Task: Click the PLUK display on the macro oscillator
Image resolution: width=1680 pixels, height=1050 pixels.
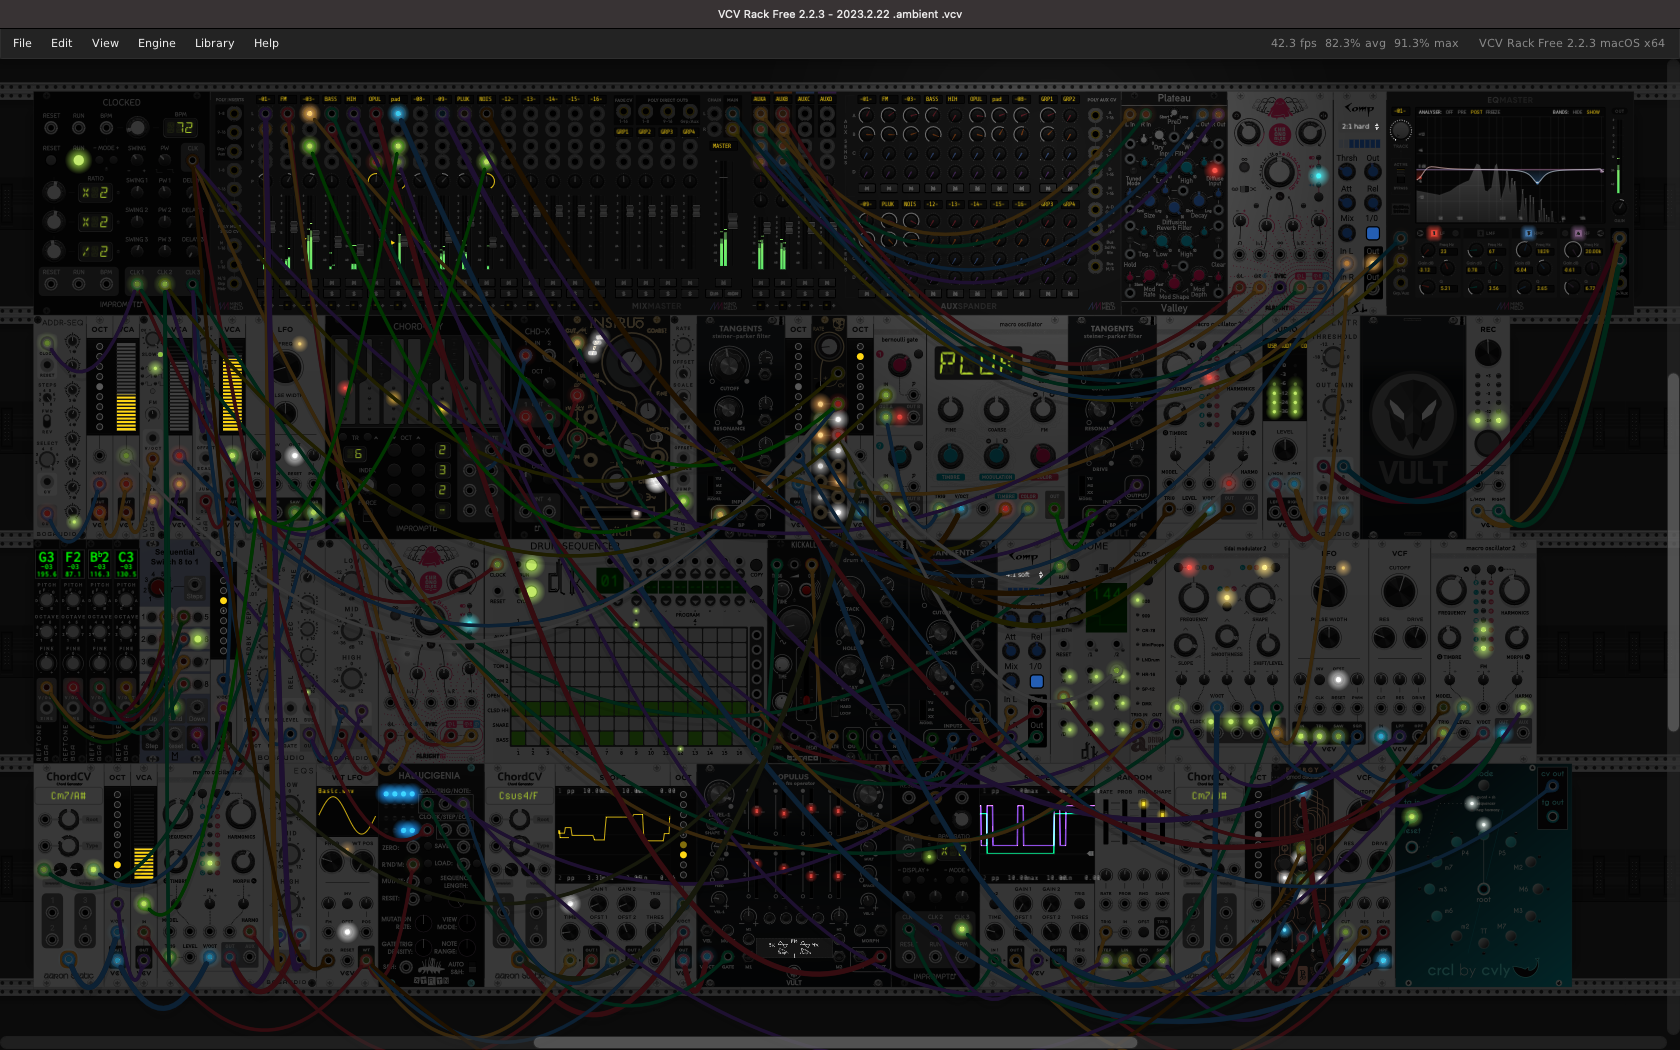Action: coord(977,363)
